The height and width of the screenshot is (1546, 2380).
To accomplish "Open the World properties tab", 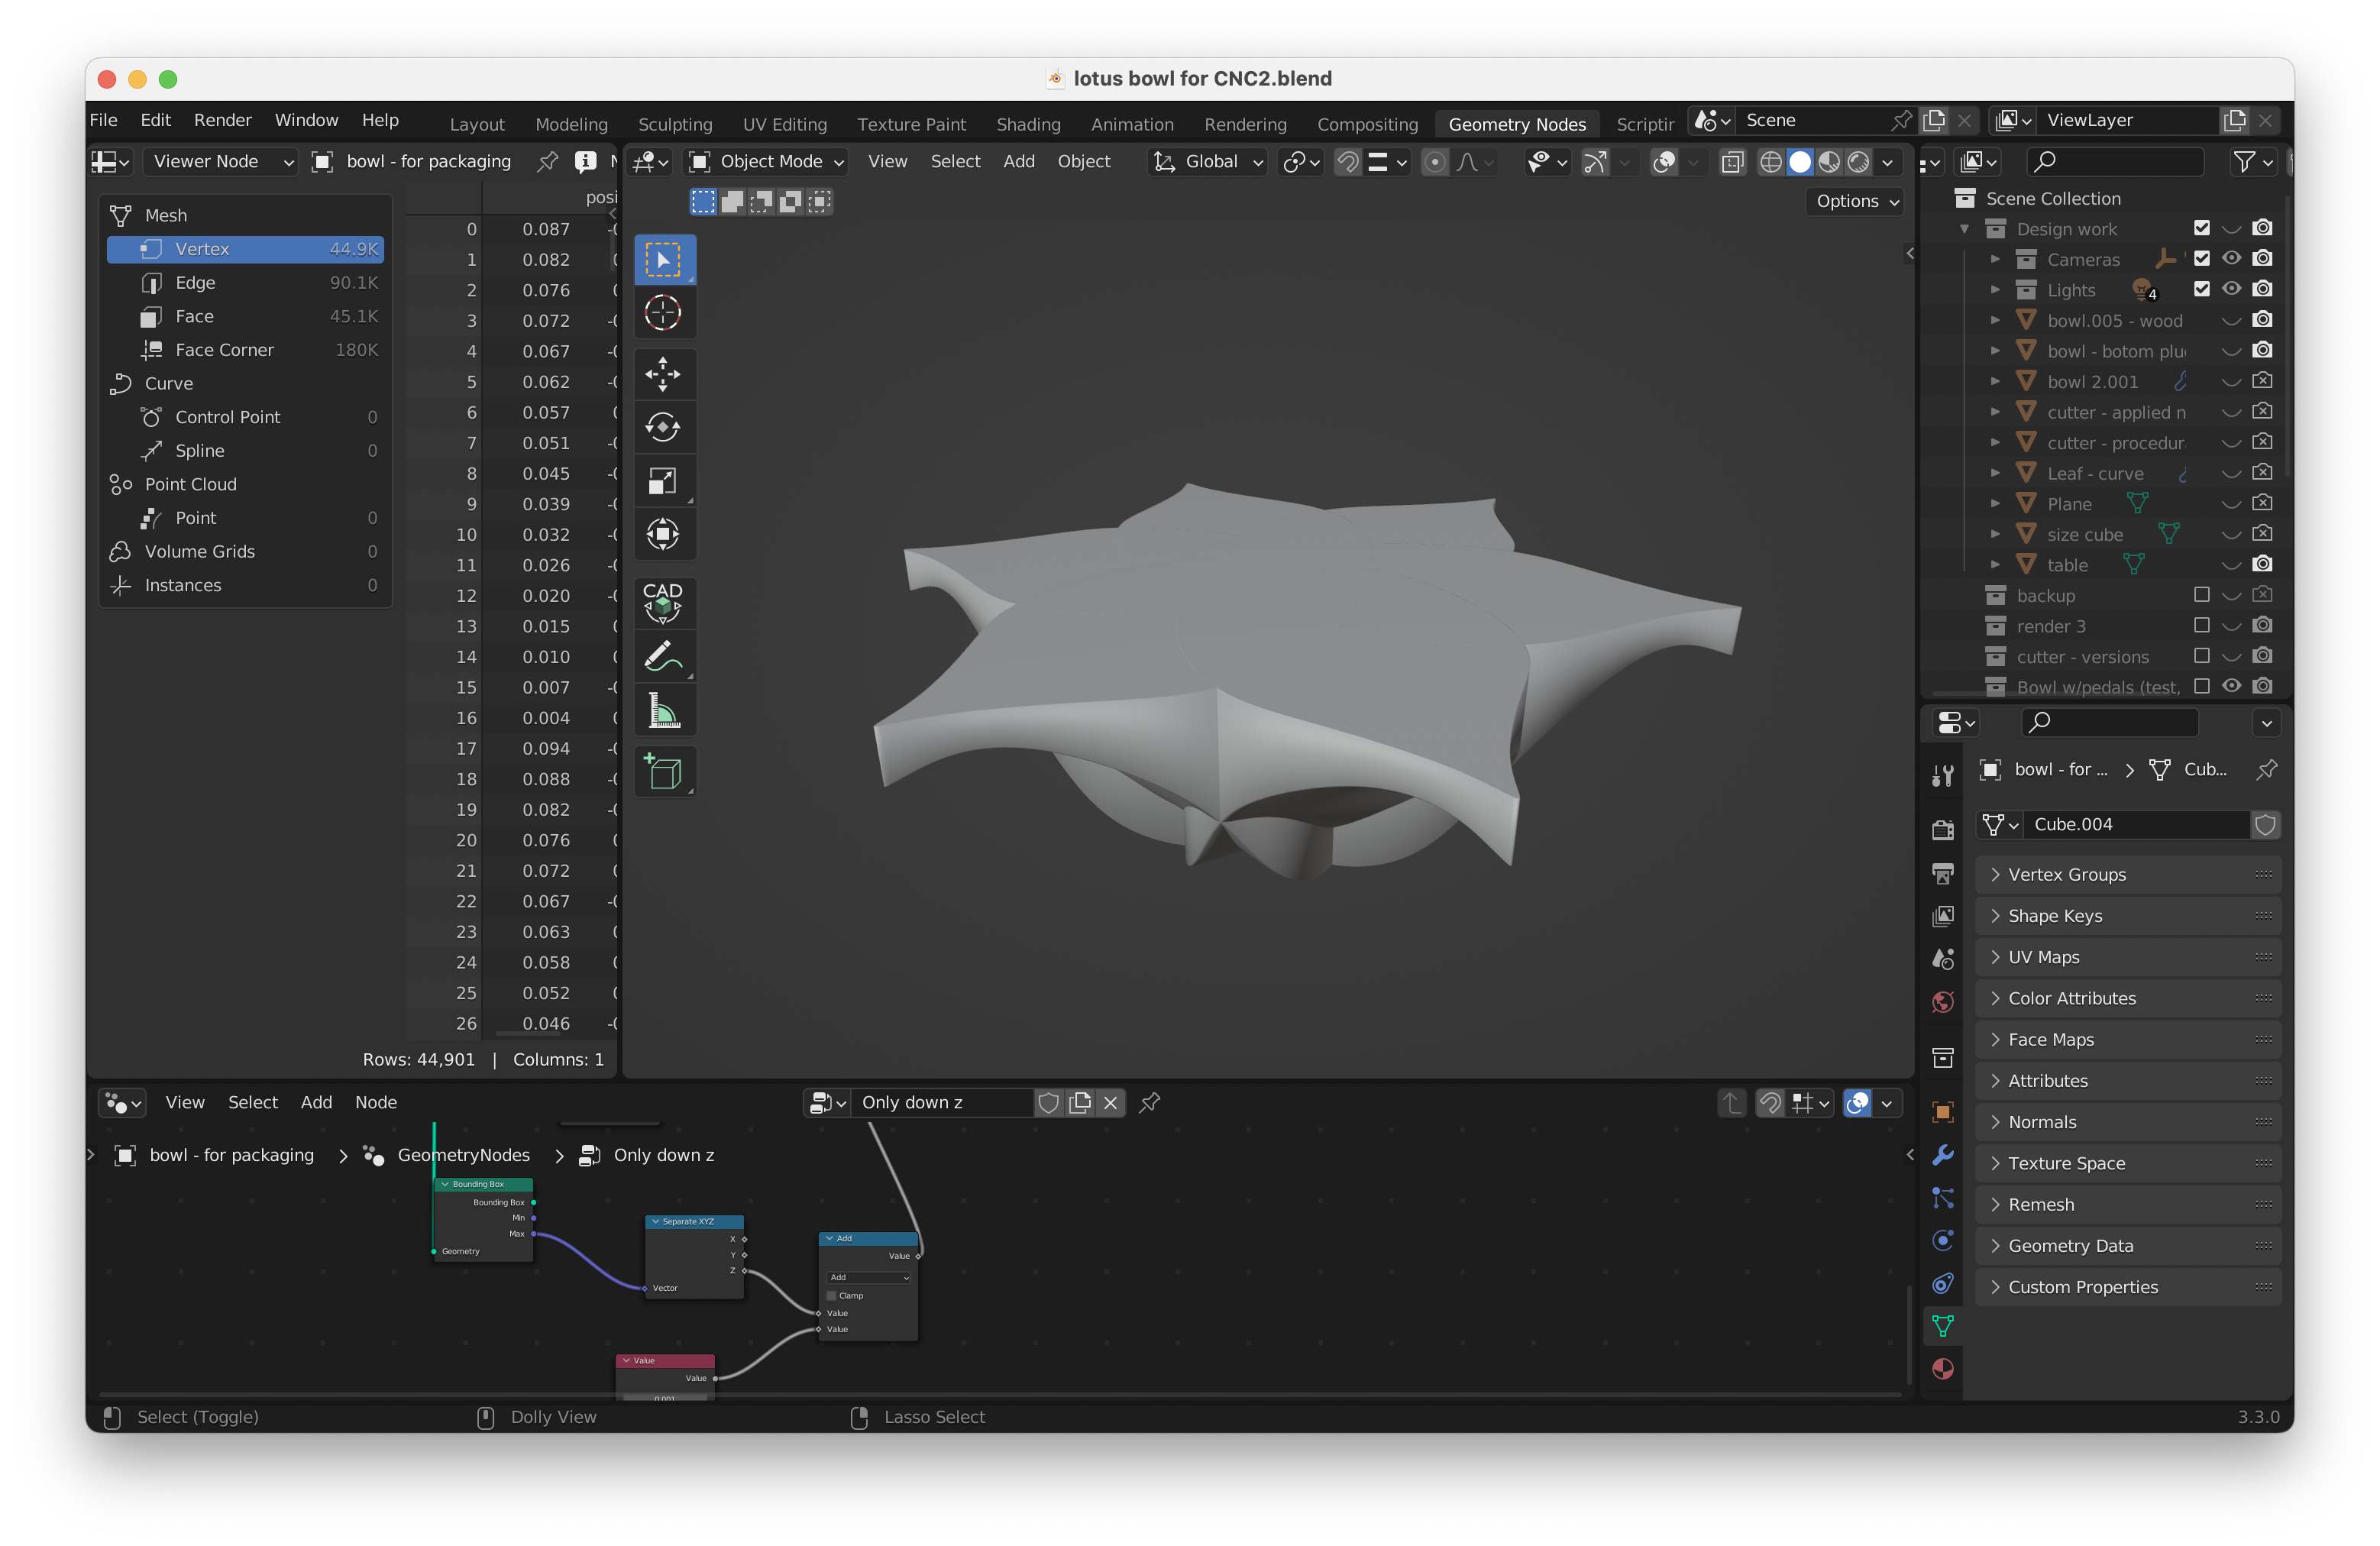I will [1942, 1001].
